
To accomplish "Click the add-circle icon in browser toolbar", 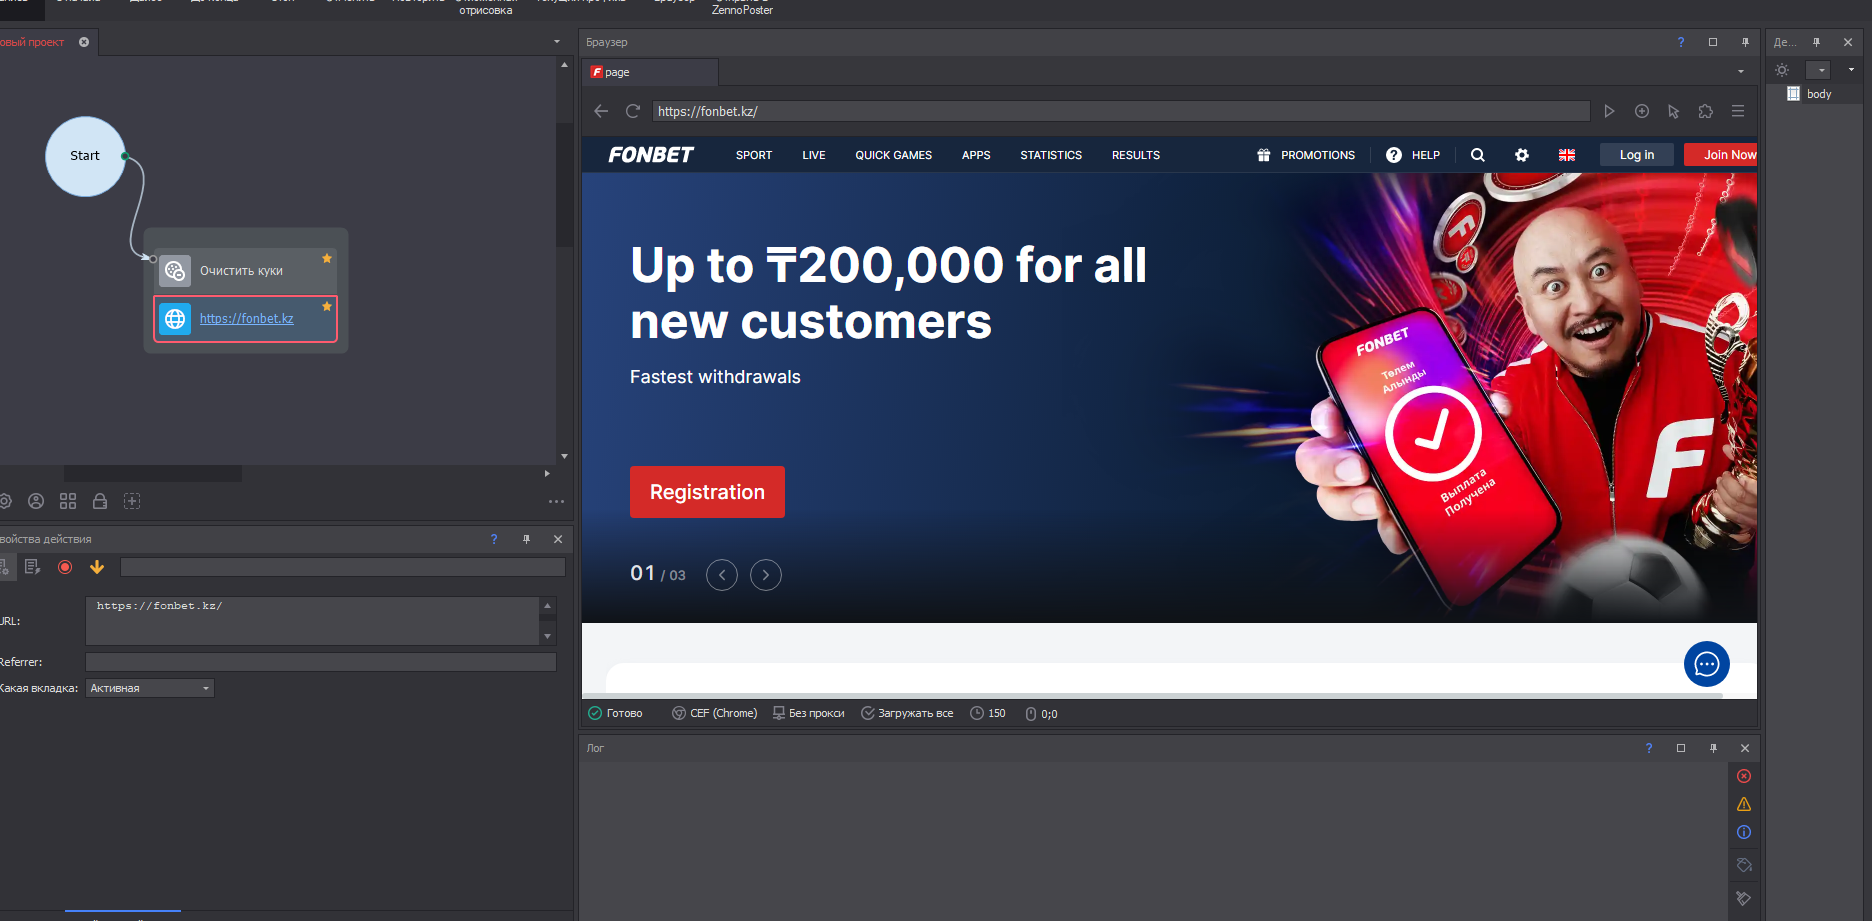I will tap(1642, 111).
